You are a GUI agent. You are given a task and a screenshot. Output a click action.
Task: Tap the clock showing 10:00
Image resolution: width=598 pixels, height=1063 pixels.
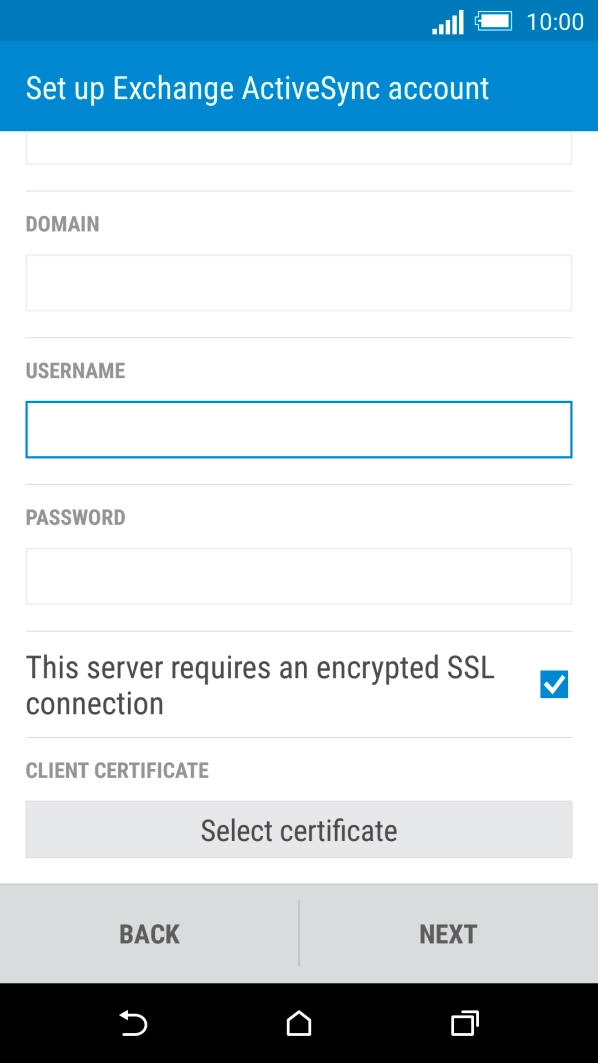click(555, 20)
